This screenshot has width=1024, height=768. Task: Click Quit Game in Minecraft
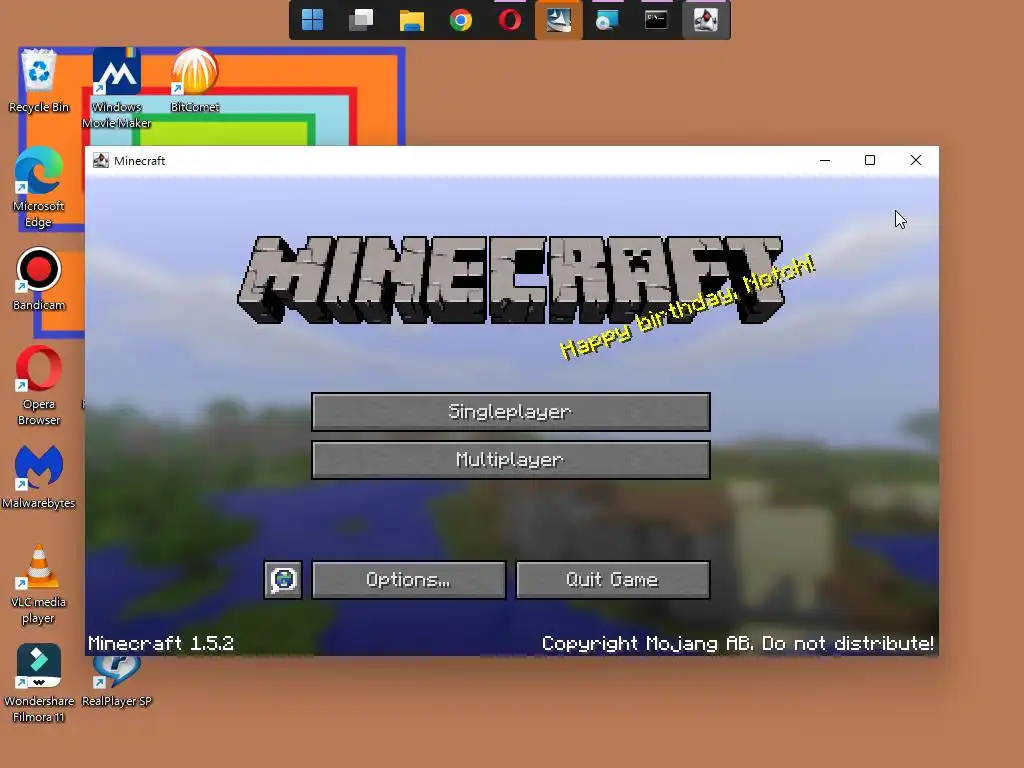[613, 580]
